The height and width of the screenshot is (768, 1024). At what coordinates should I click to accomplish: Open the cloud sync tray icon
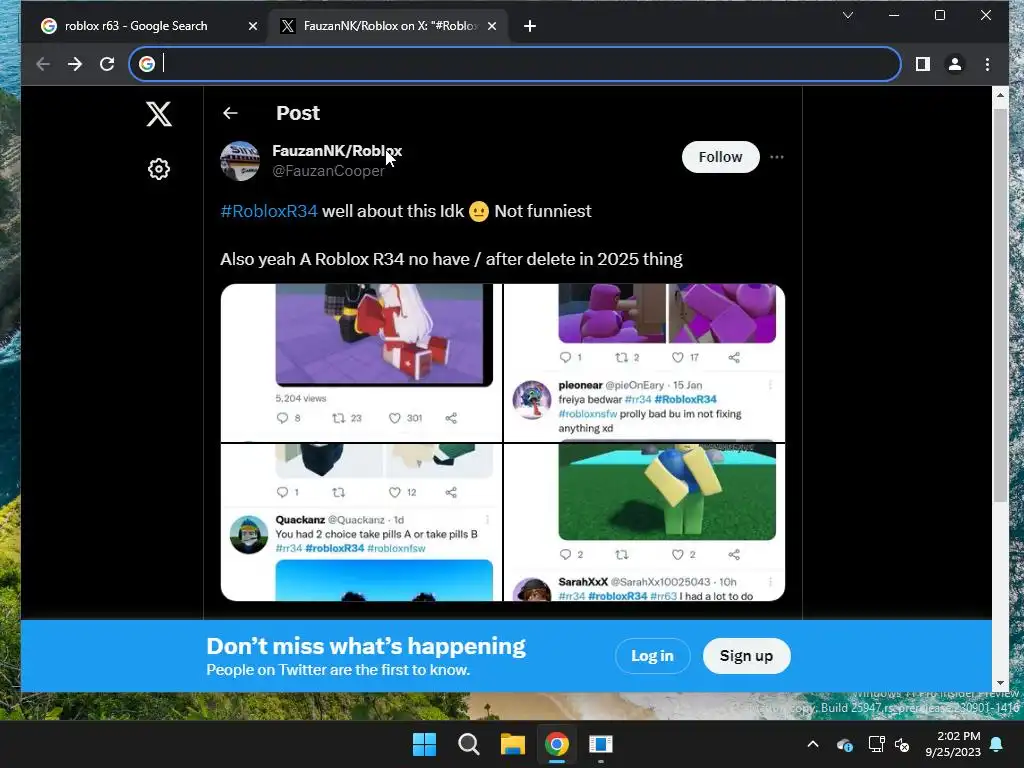(844, 744)
